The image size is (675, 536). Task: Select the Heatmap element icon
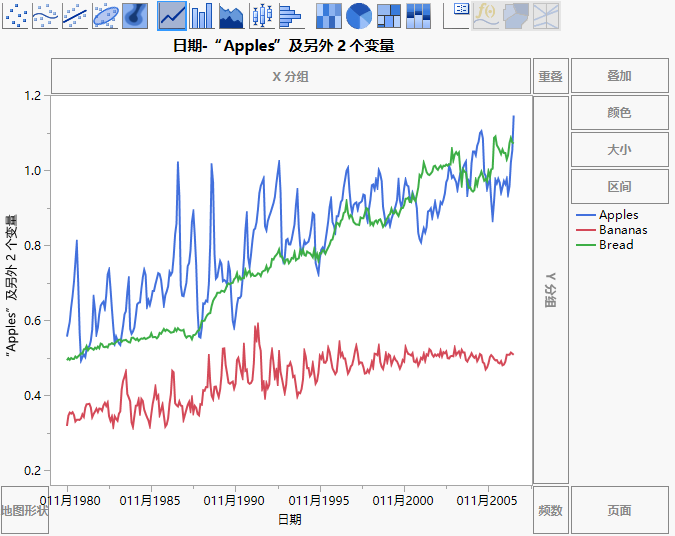328,15
